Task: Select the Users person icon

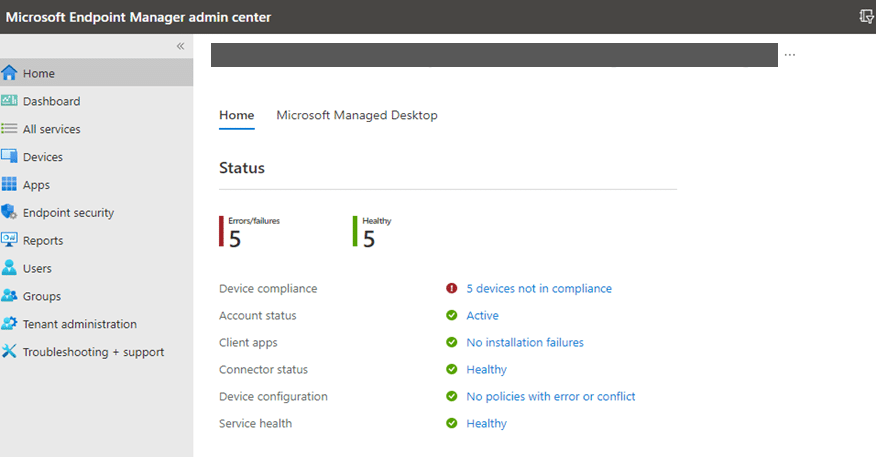Action: [10, 268]
